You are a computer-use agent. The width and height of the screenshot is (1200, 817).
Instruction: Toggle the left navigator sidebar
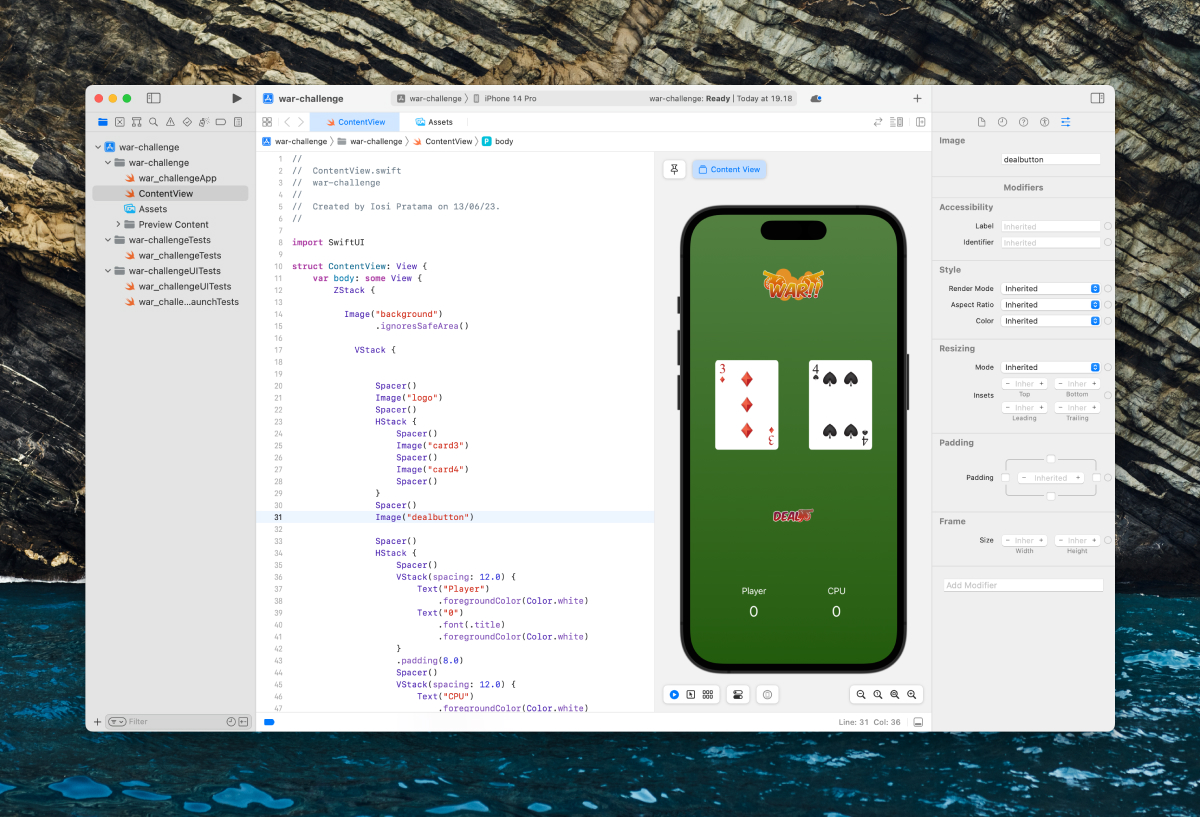pyautogui.click(x=154, y=98)
